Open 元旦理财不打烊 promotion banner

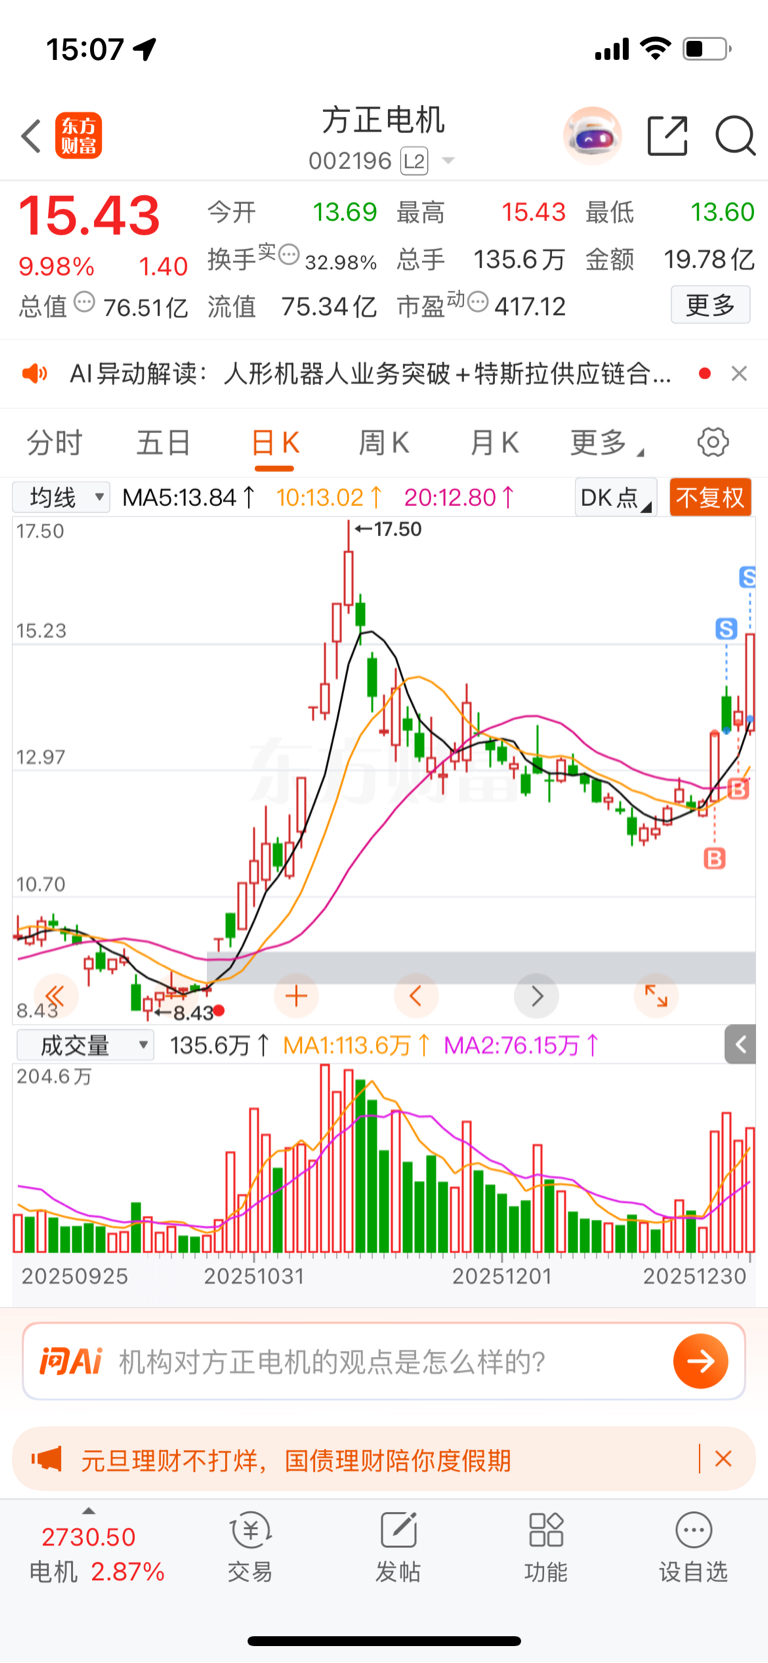tap(384, 1460)
